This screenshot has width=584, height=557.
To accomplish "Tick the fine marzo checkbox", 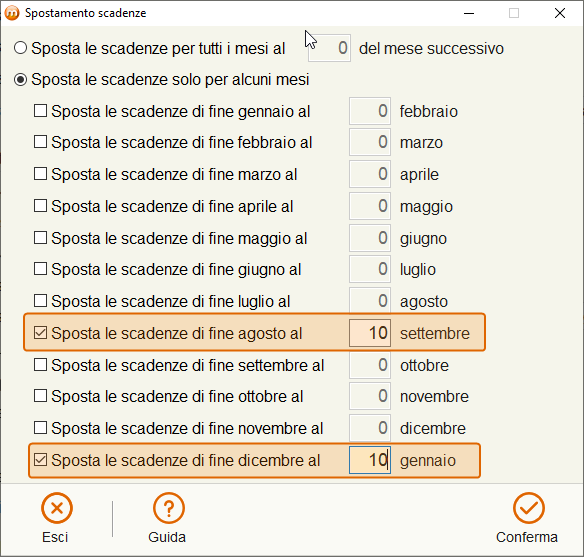I will pos(40,174).
